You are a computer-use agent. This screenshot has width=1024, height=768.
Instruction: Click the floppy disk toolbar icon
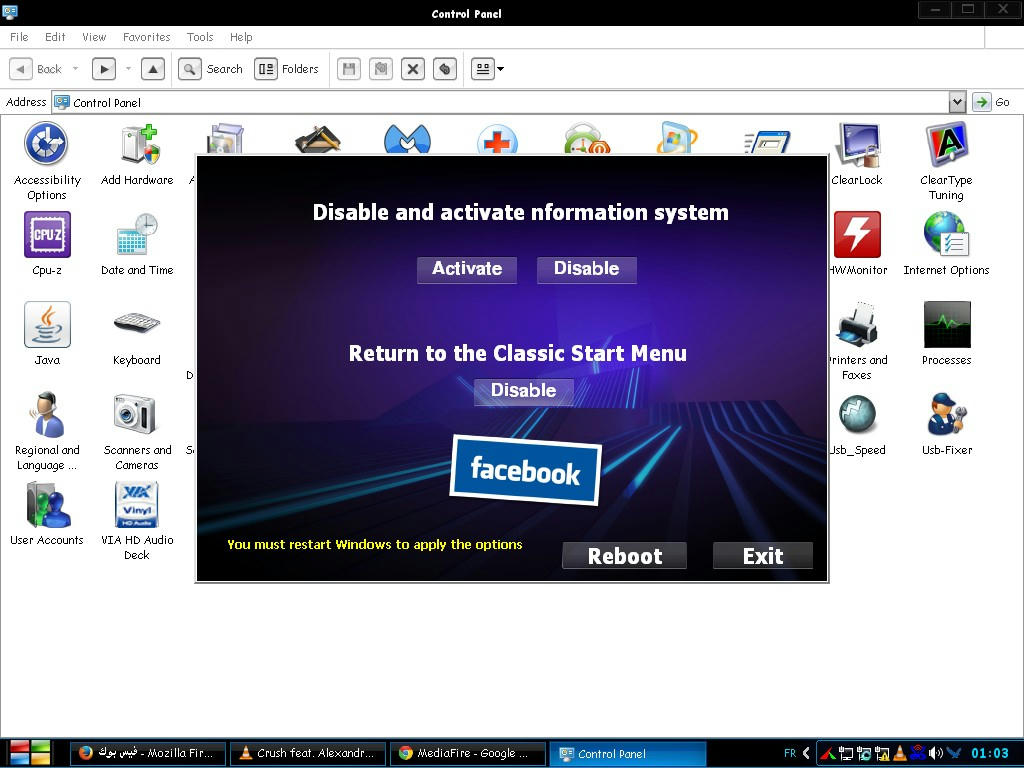click(349, 69)
